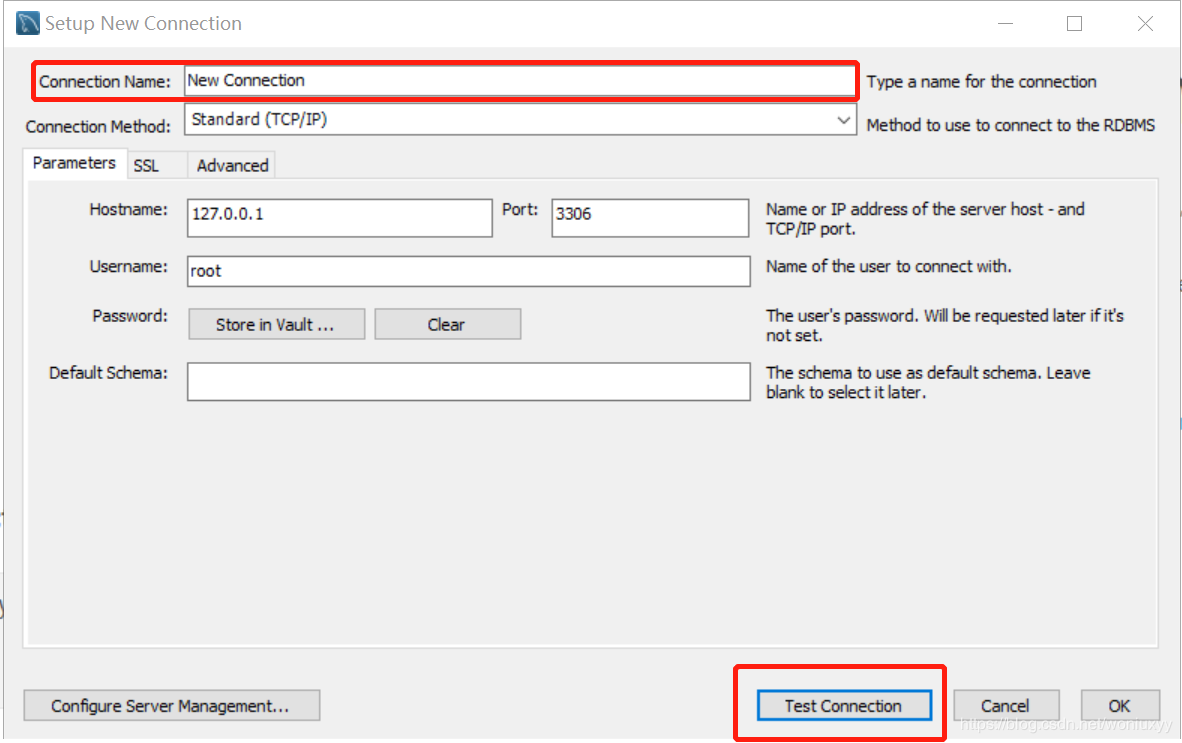Click the Default Schema field

click(468, 381)
